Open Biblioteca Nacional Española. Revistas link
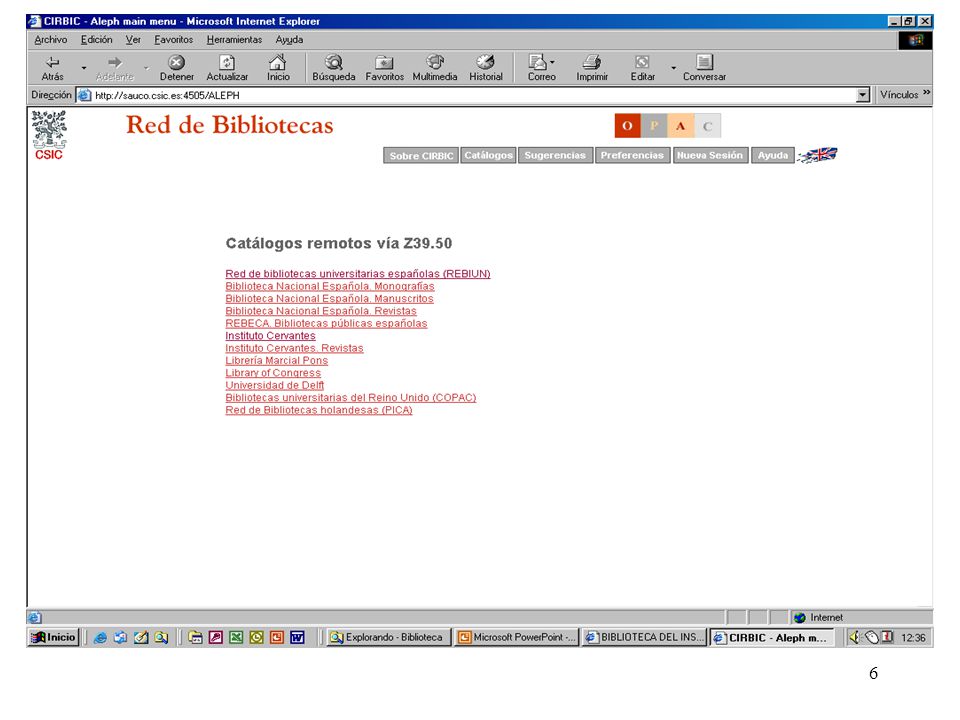The height and width of the screenshot is (720, 960). pos(321,311)
